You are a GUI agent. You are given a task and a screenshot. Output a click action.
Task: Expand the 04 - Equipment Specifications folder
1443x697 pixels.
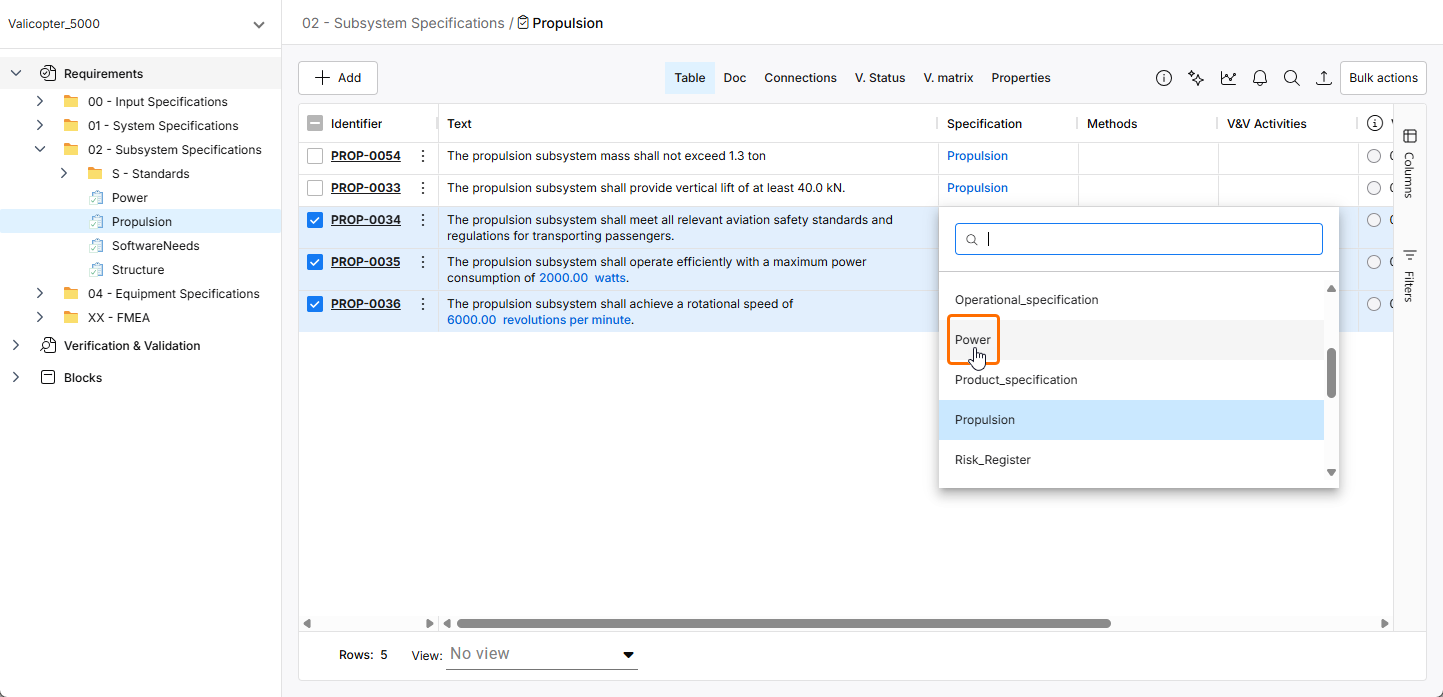[x=40, y=294]
